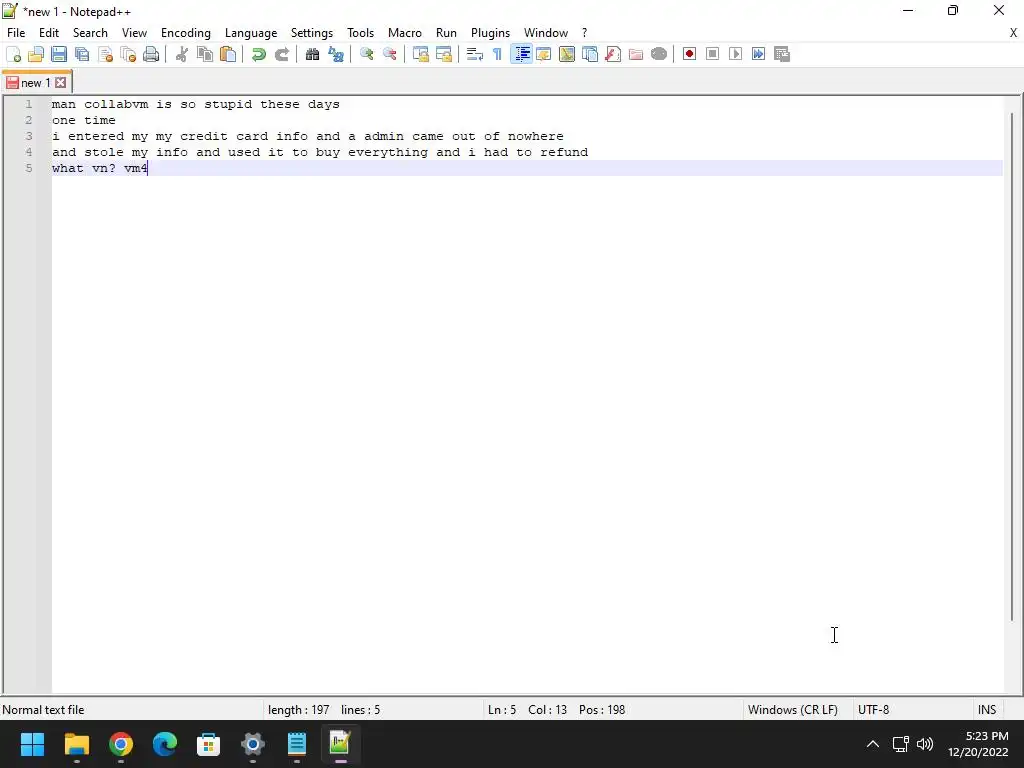Image resolution: width=1024 pixels, height=768 pixels.
Task: Click the editor's vertical scrollbar
Action: 1012,366
